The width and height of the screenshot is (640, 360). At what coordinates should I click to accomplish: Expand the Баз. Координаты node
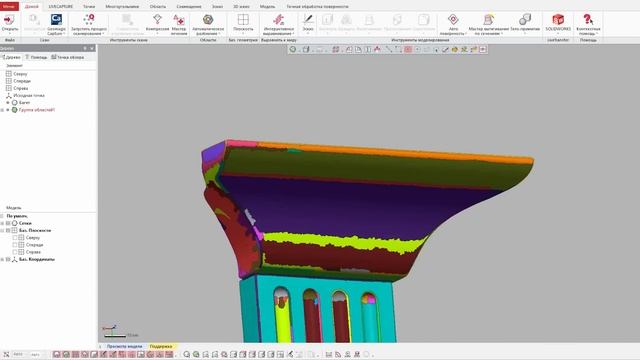coord(2,260)
